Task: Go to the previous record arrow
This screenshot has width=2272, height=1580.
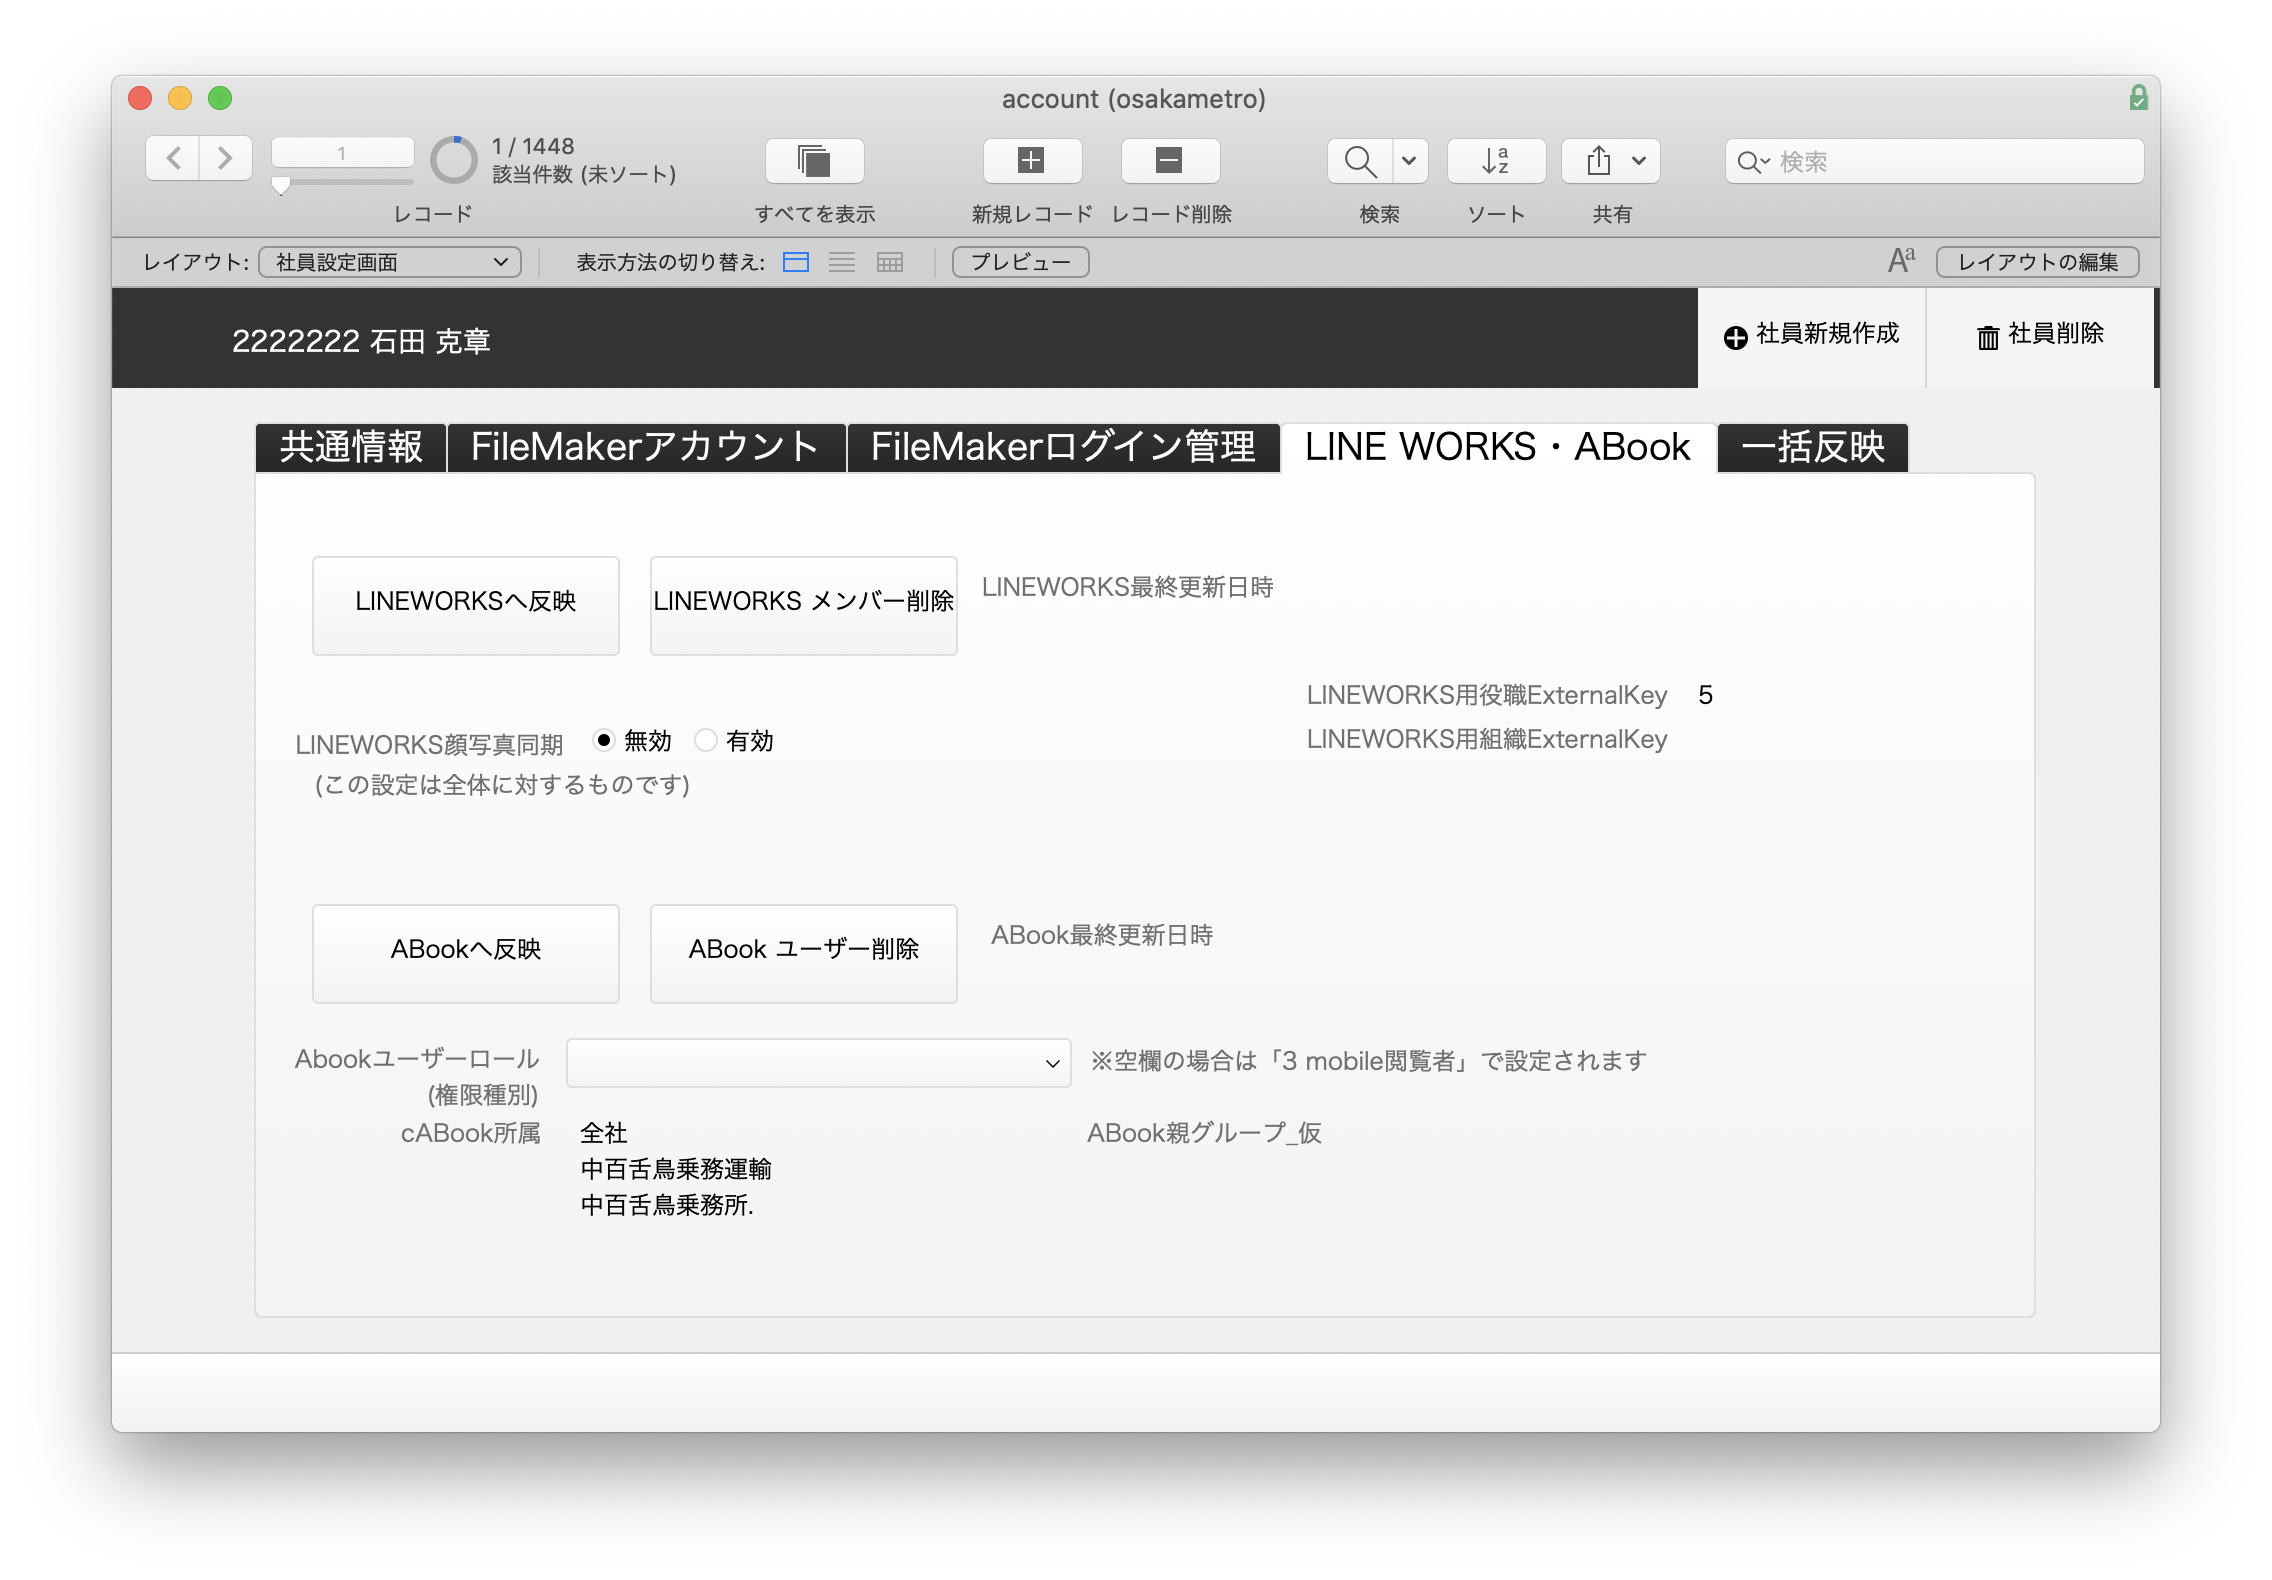Action: 174,159
